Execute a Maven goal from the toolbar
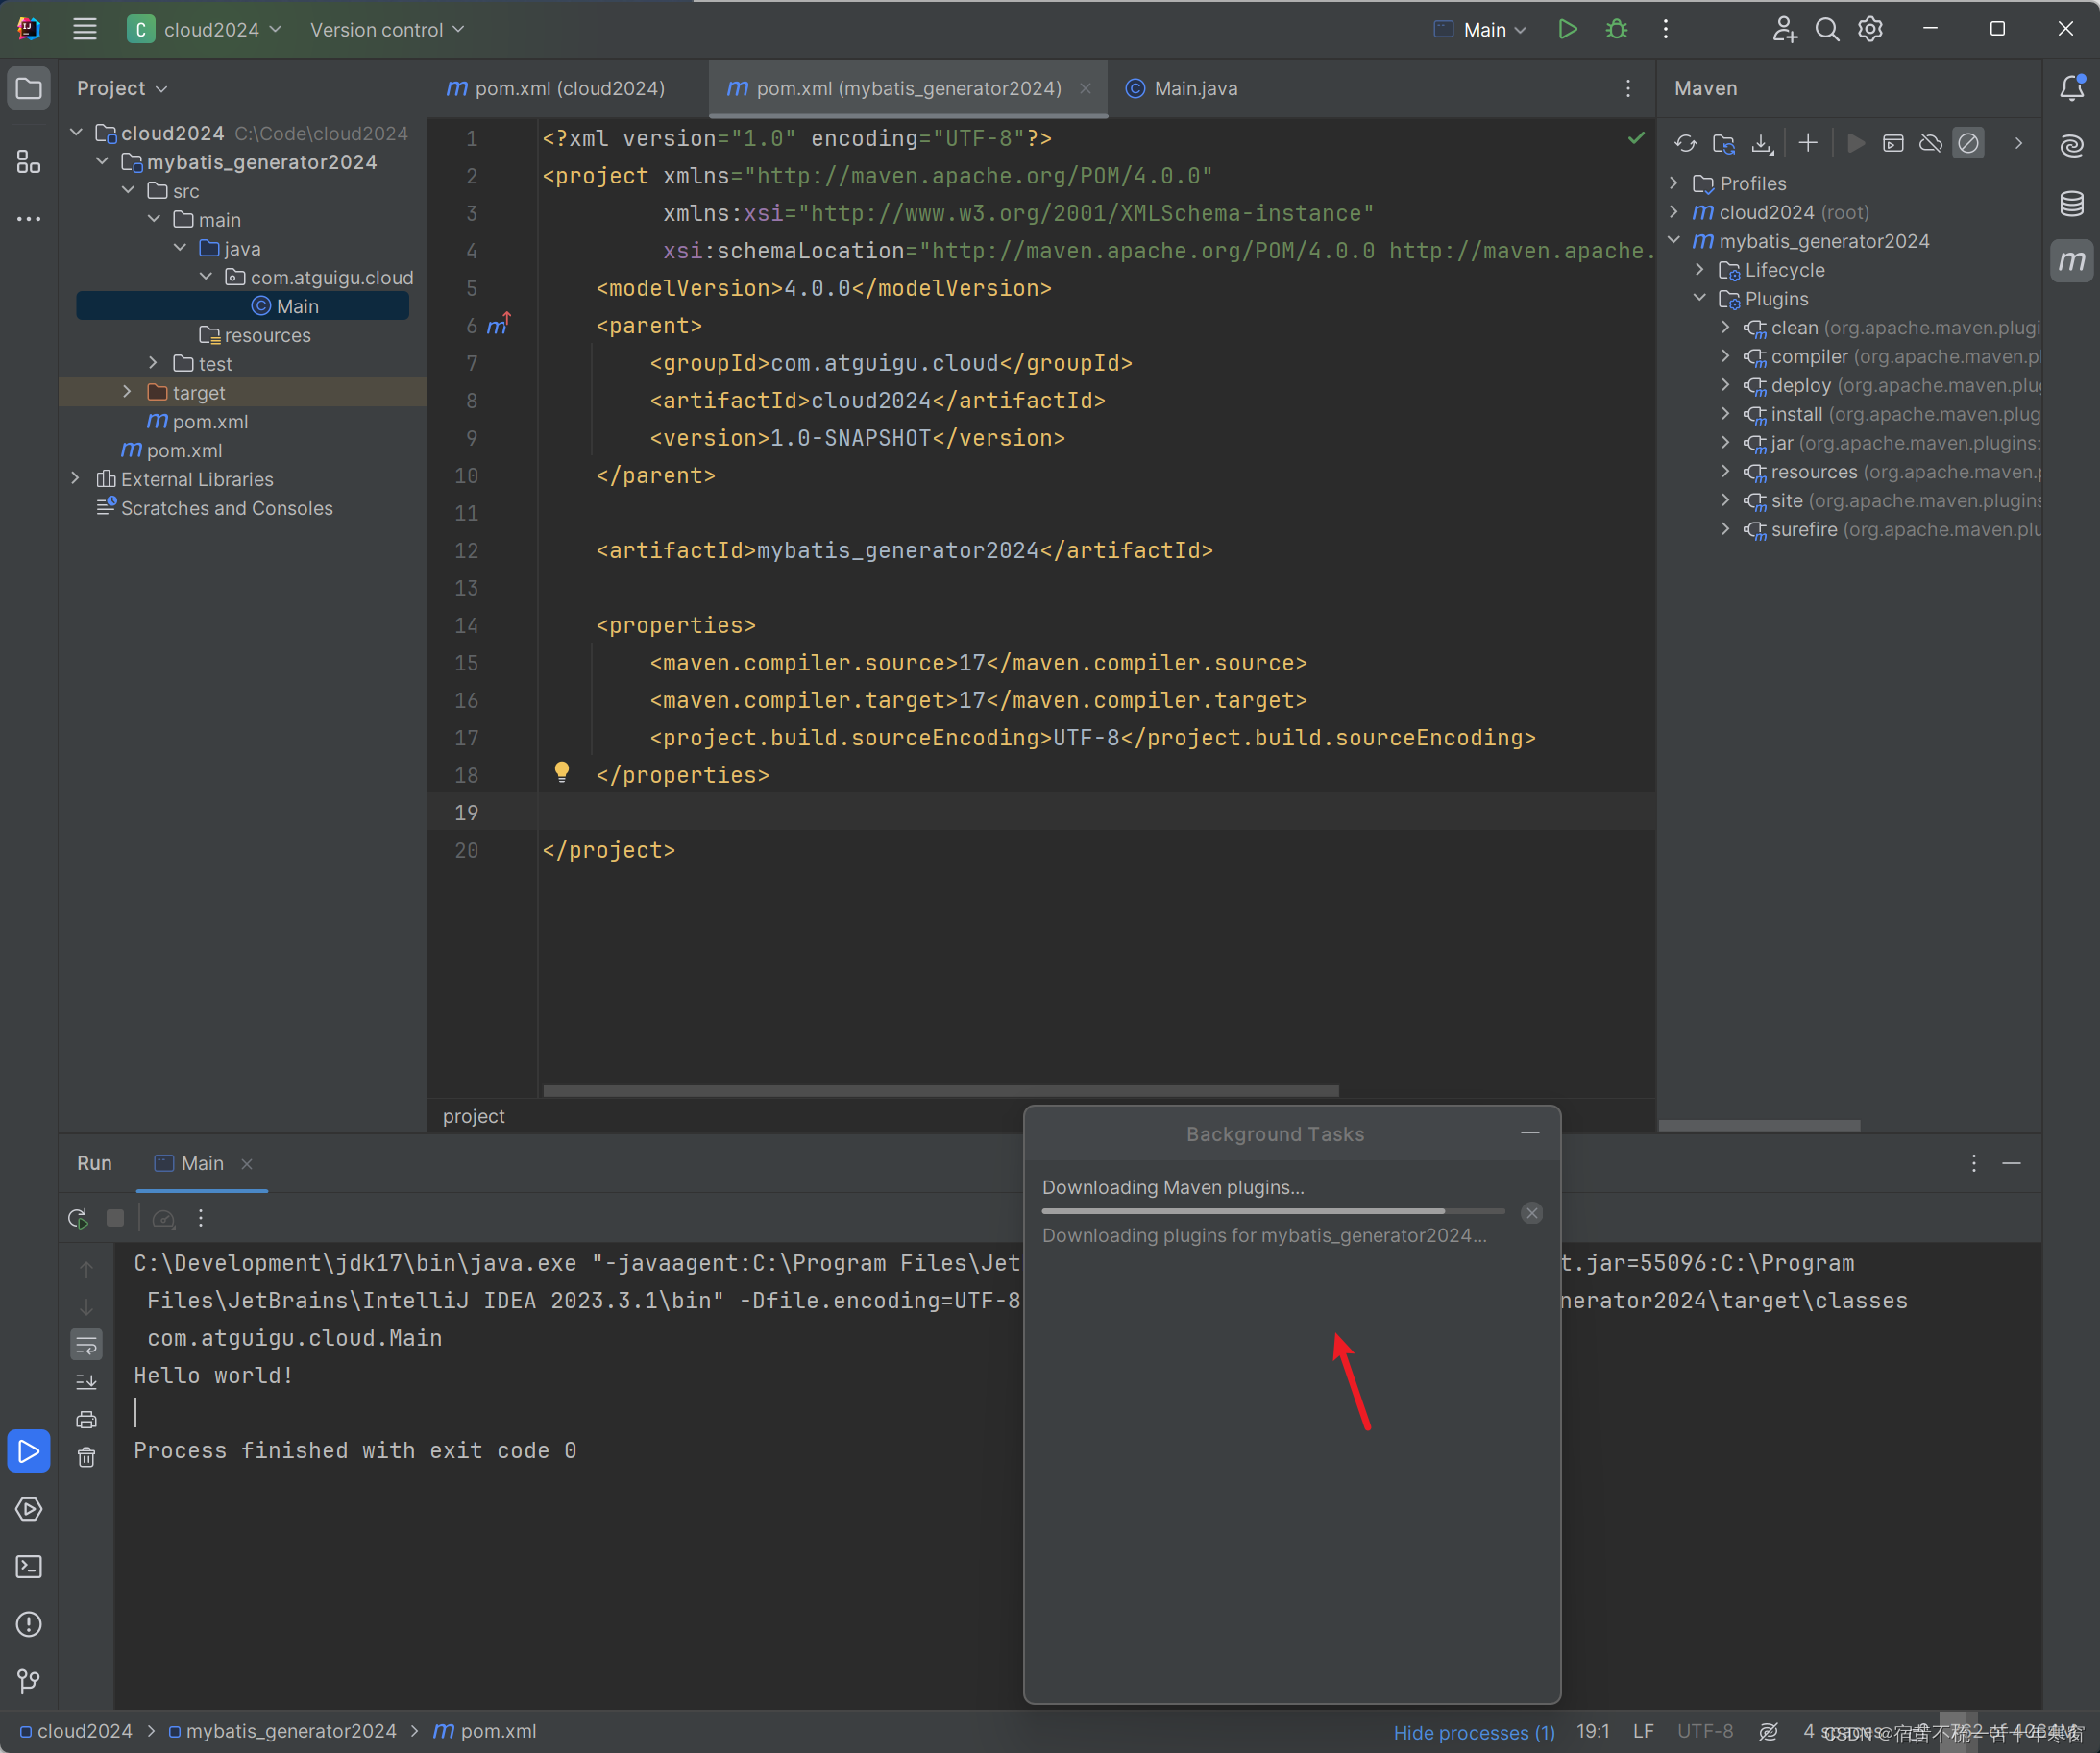This screenshot has height=1753, width=2100. [x=1893, y=143]
